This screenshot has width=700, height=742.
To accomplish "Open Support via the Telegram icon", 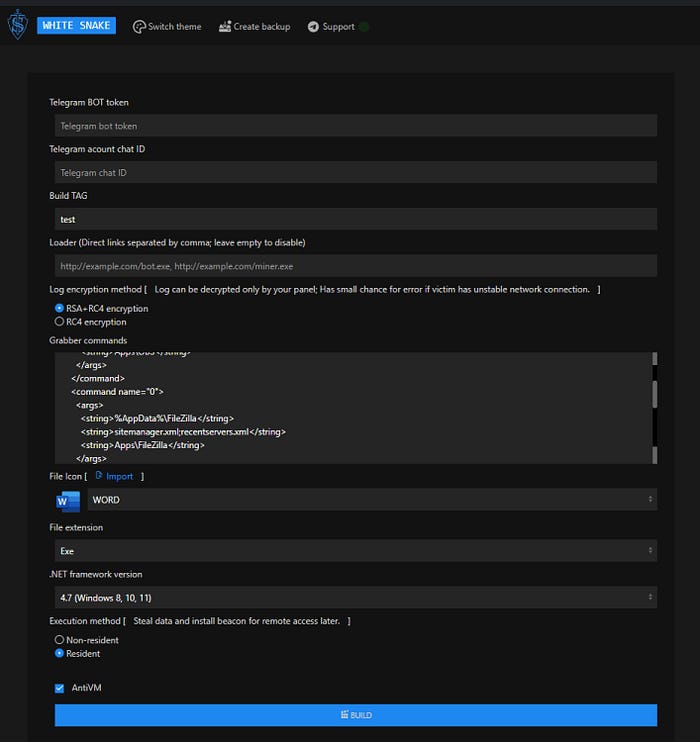I will [313, 26].
